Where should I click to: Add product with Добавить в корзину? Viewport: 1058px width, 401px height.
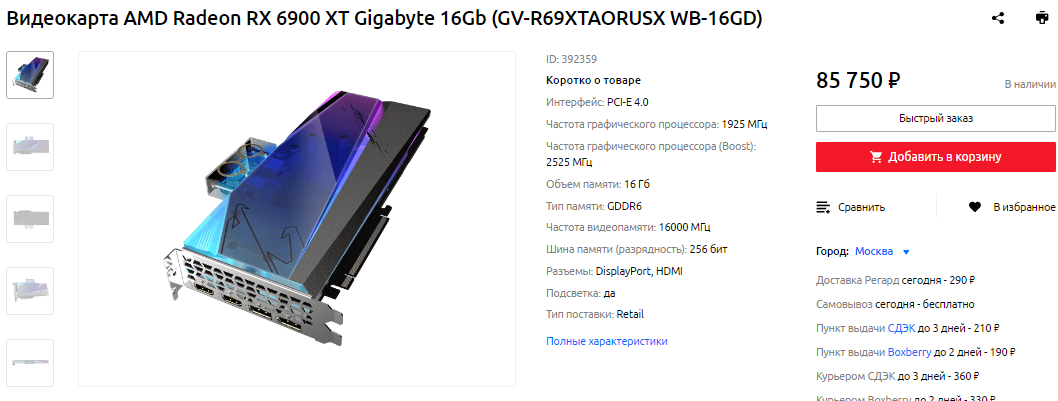936,157
